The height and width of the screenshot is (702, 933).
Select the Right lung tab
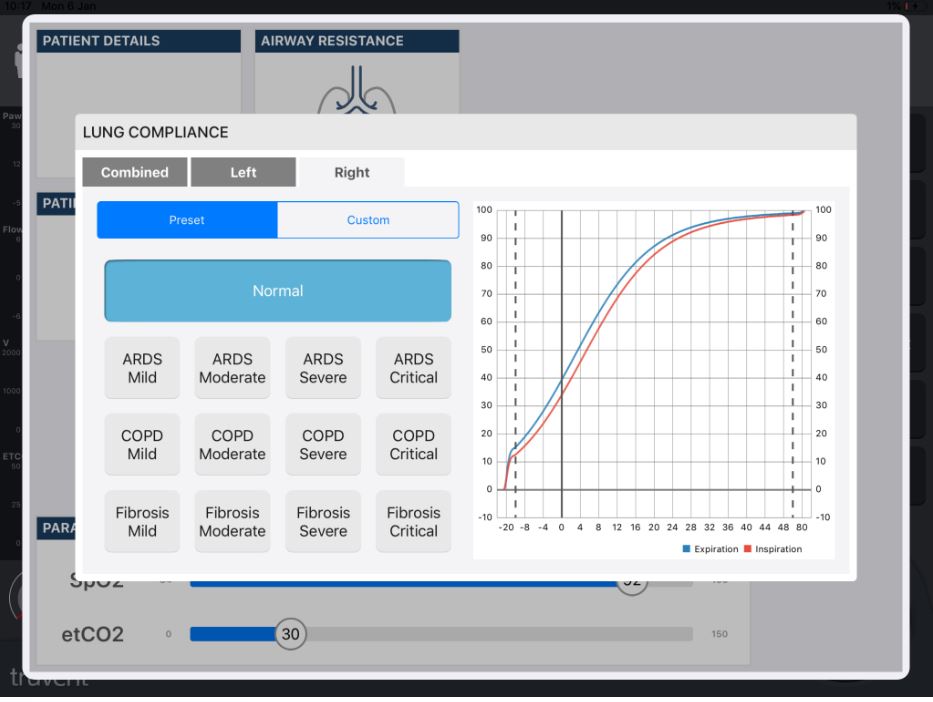[x=352, y=172]
